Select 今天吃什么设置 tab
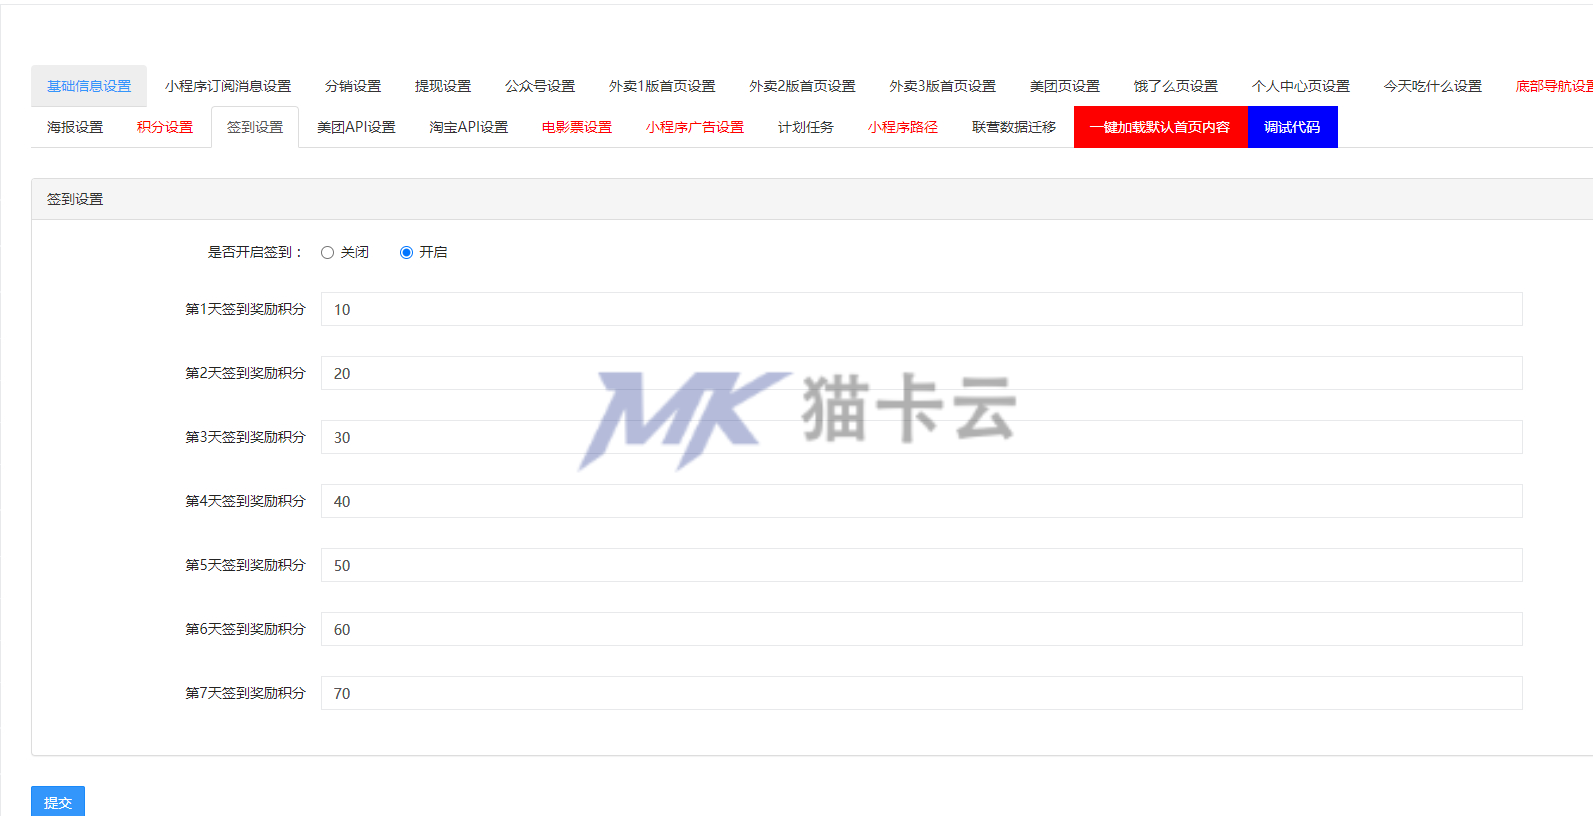This screenshot has width=1593, height=816. (x=1432, y=86)
